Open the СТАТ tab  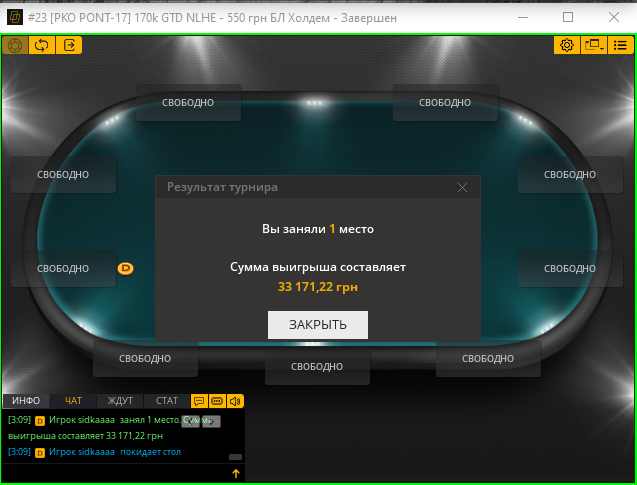[167, 401]
